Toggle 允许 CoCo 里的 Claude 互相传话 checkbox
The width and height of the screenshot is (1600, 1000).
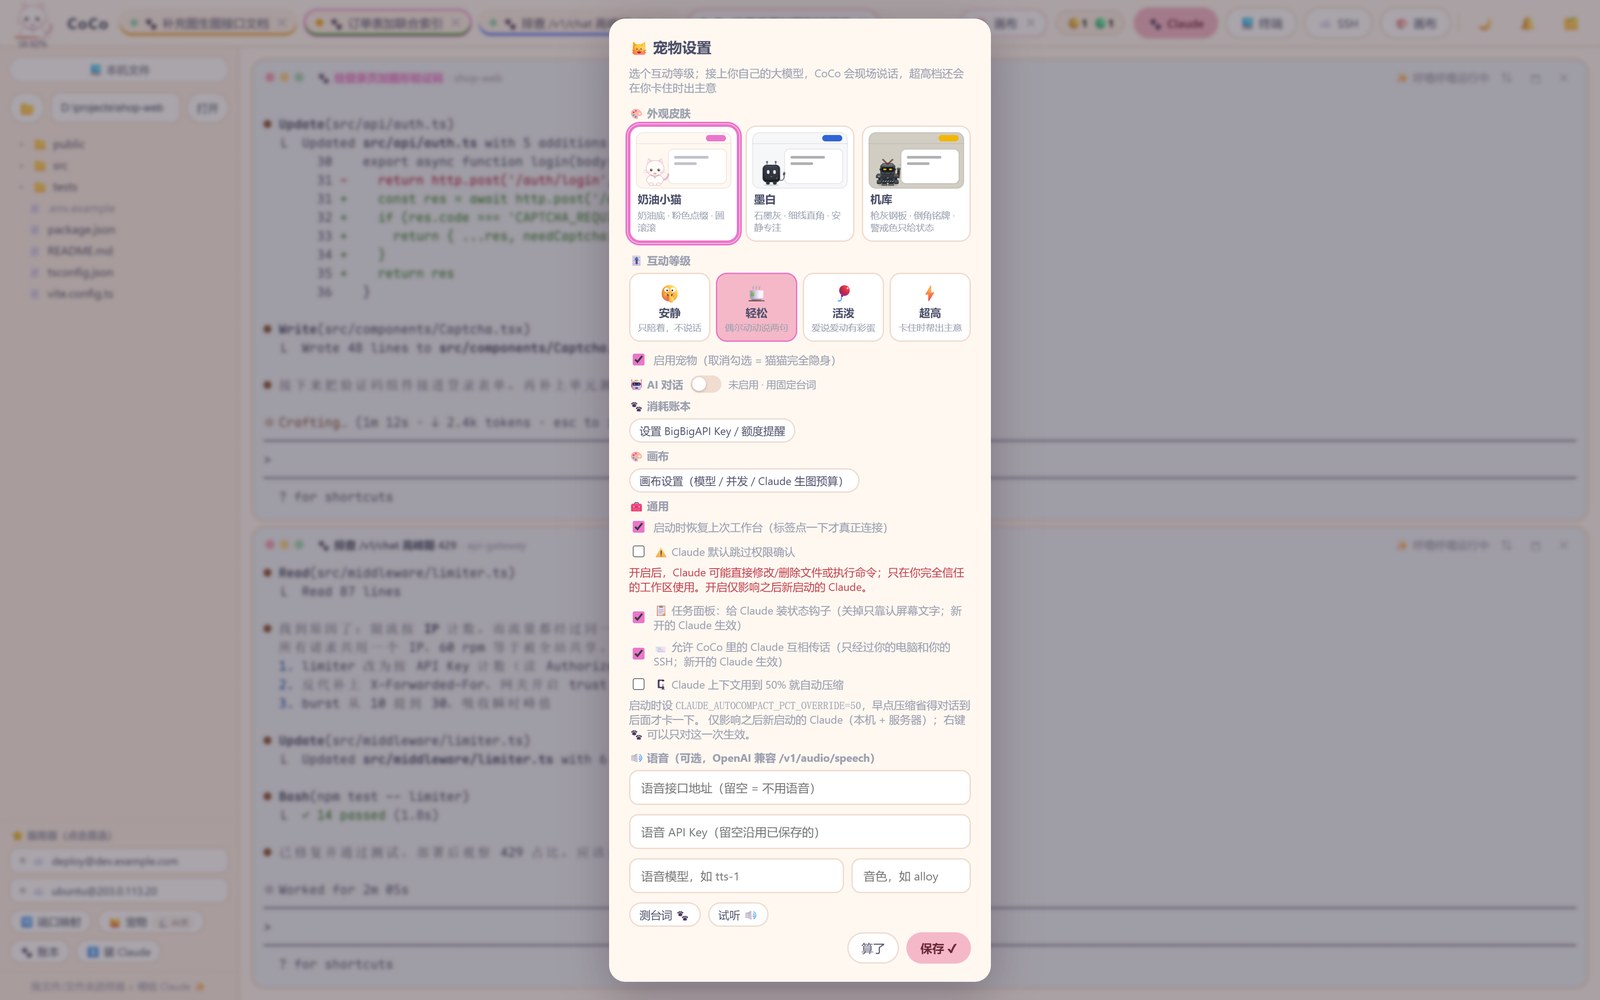pos(639,653)
